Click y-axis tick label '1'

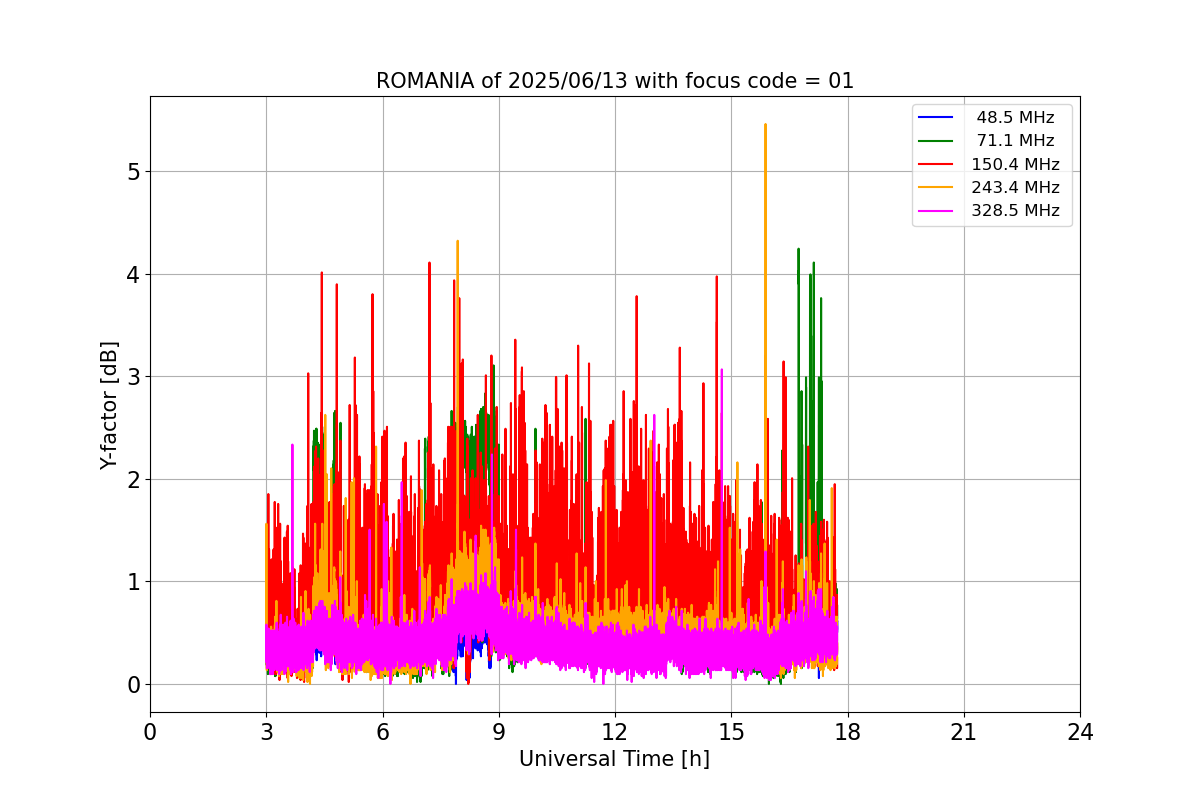pyautogui.click(x=132, y=582)
